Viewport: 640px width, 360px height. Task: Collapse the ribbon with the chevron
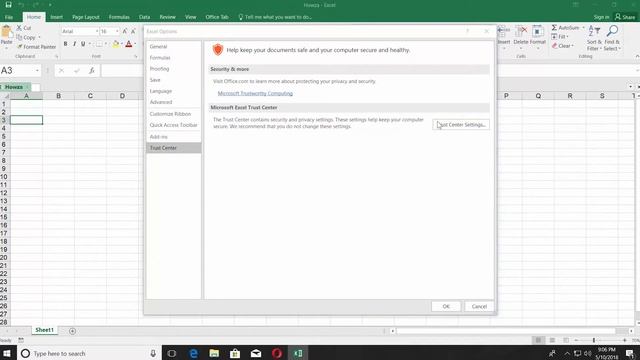click(637, 56)
